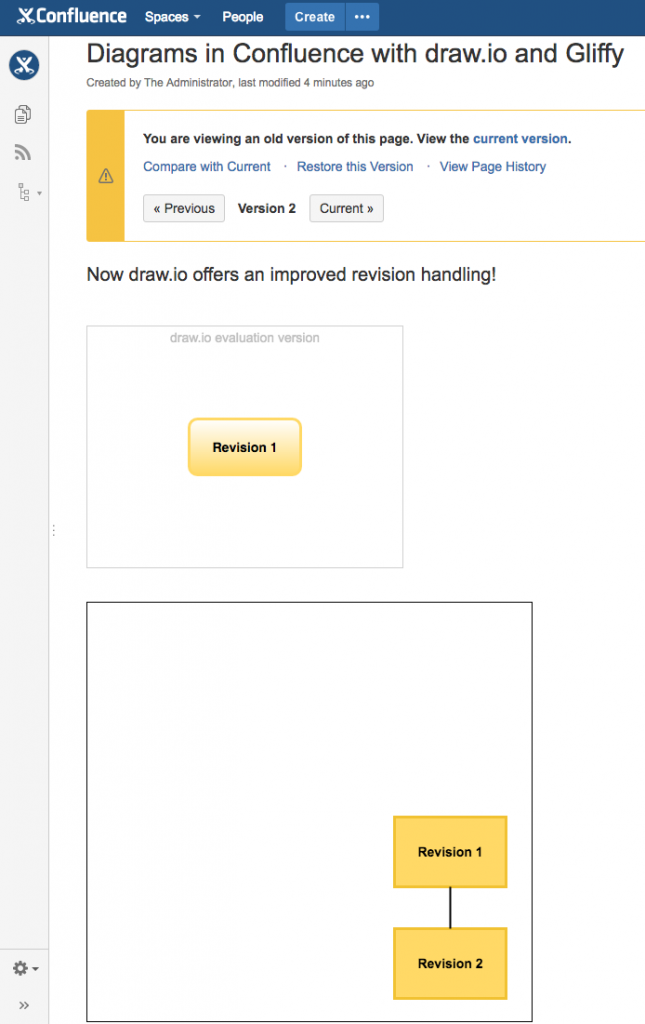The height and width of the screenshot is (1024, 645).
Task: Expand the page tree dropdown arrow
Action: (x=40, y=193)
